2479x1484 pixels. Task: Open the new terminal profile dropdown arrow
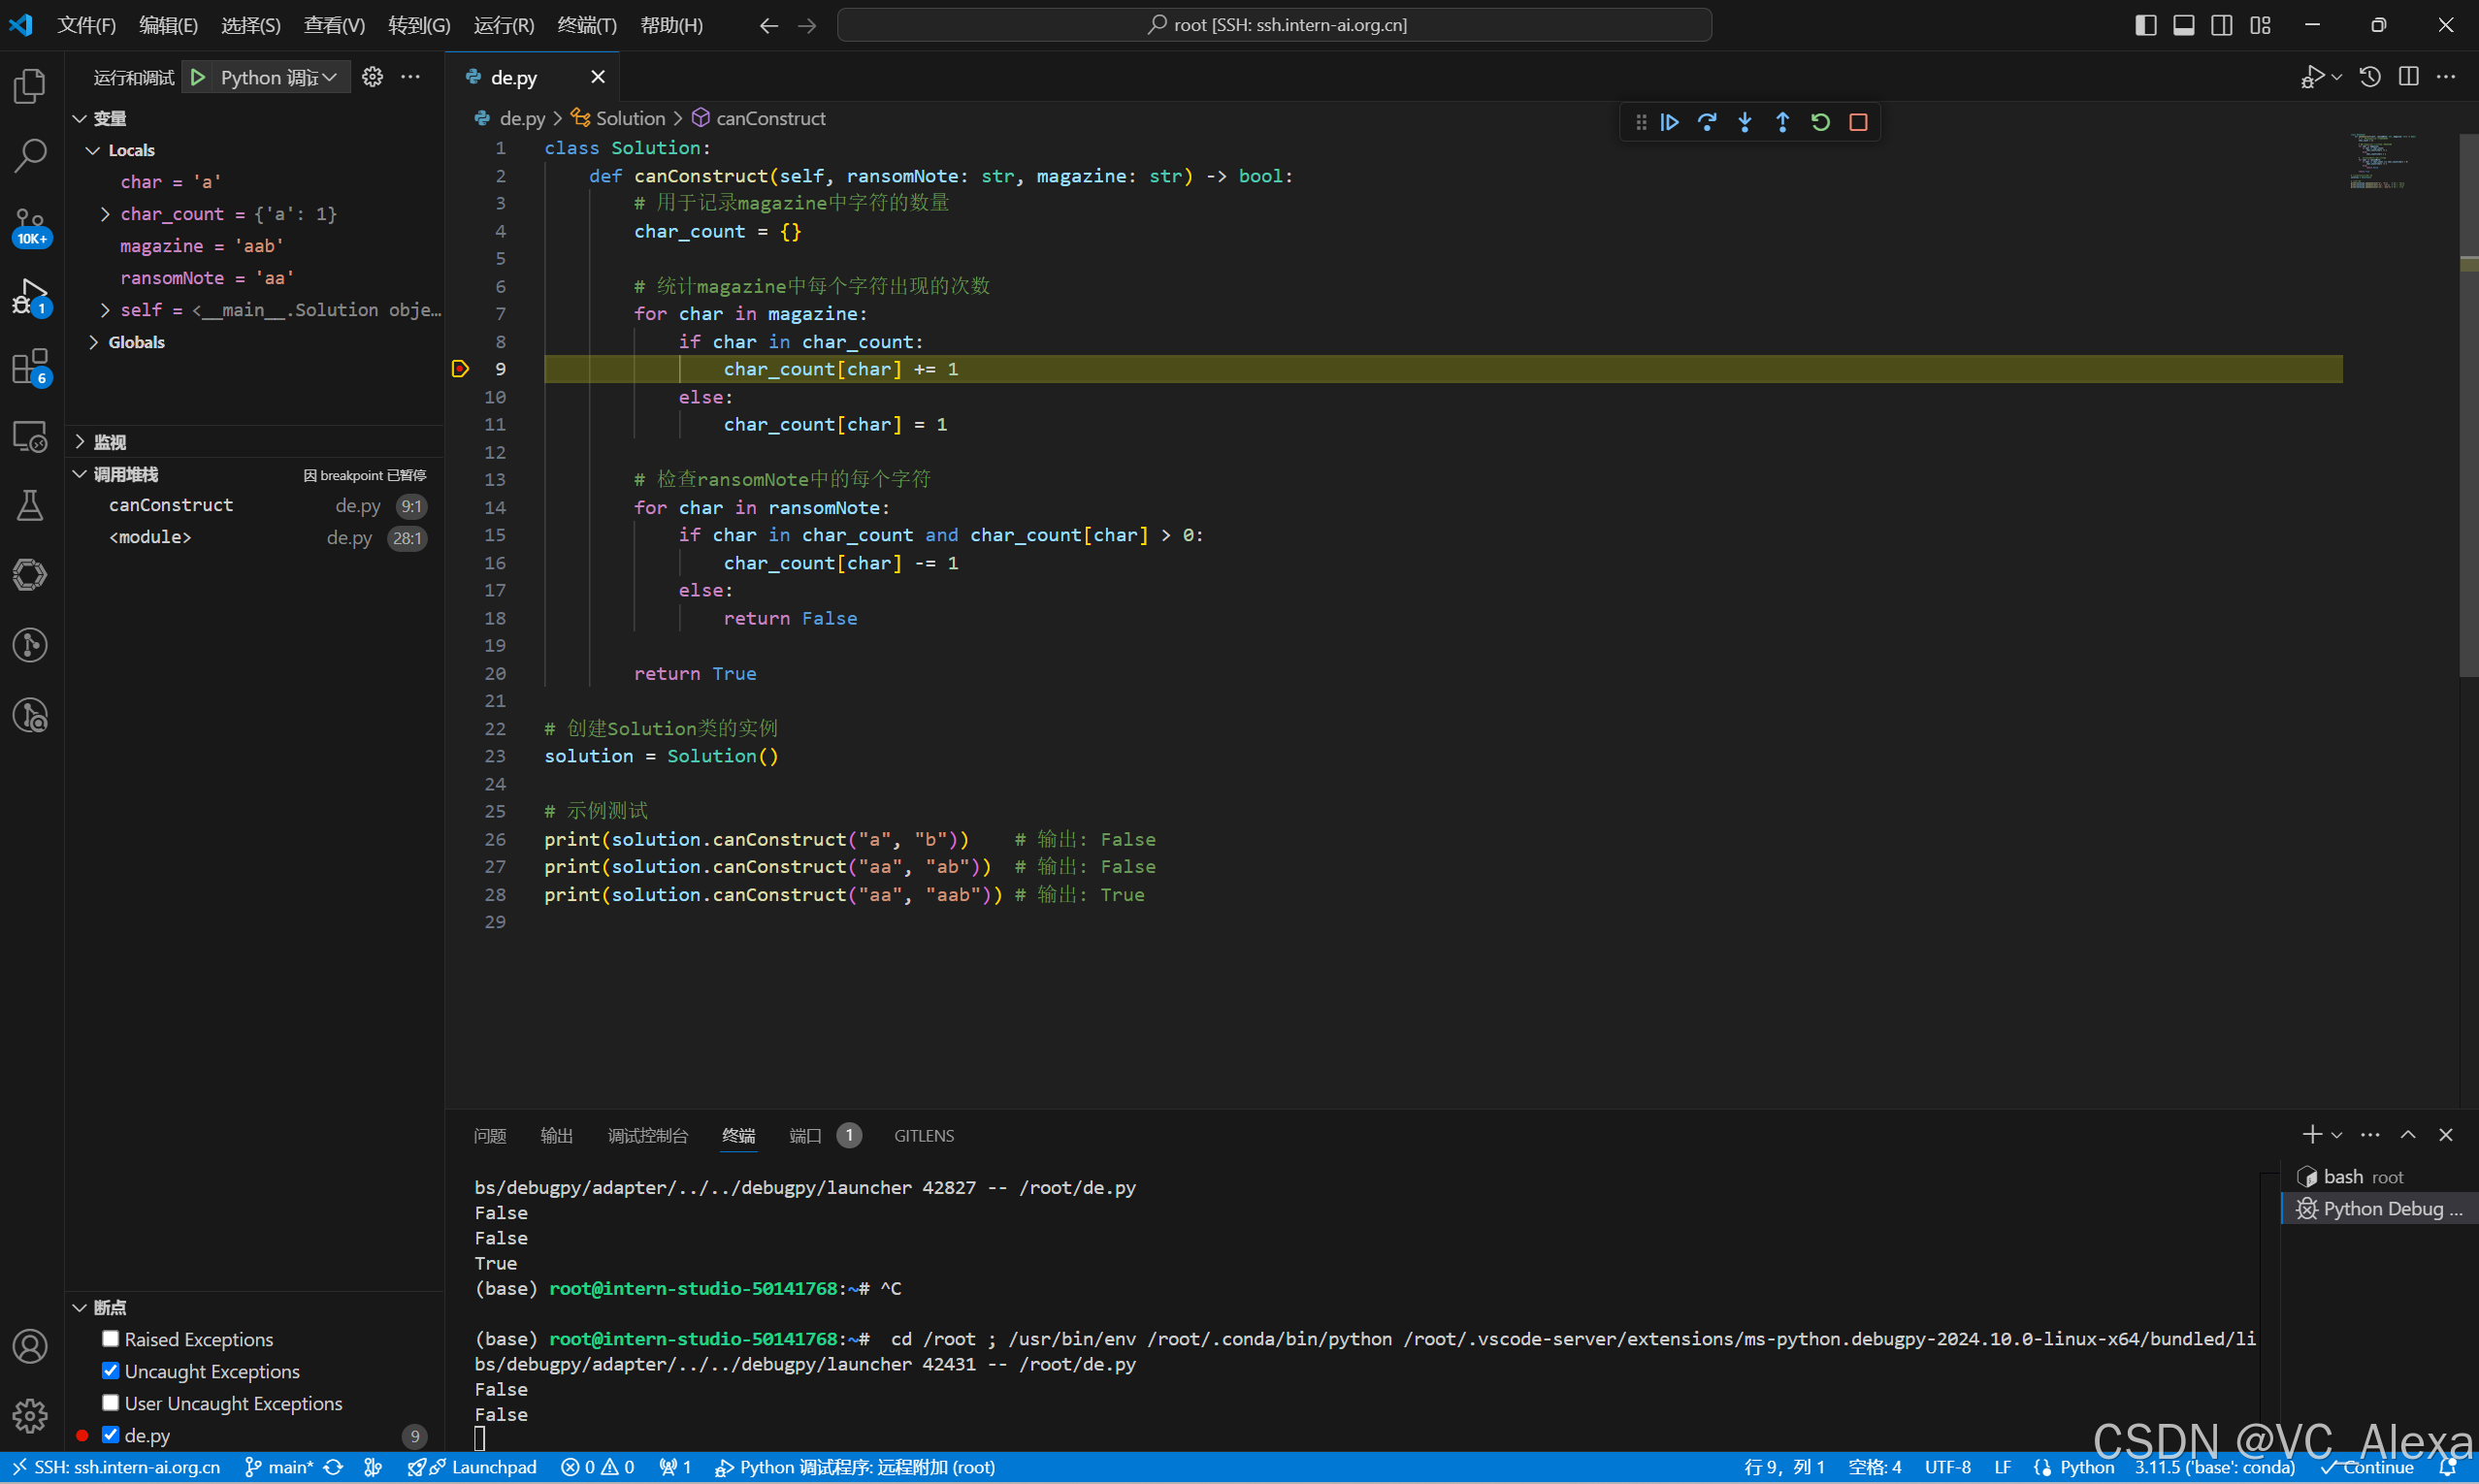(2336, 1135)
